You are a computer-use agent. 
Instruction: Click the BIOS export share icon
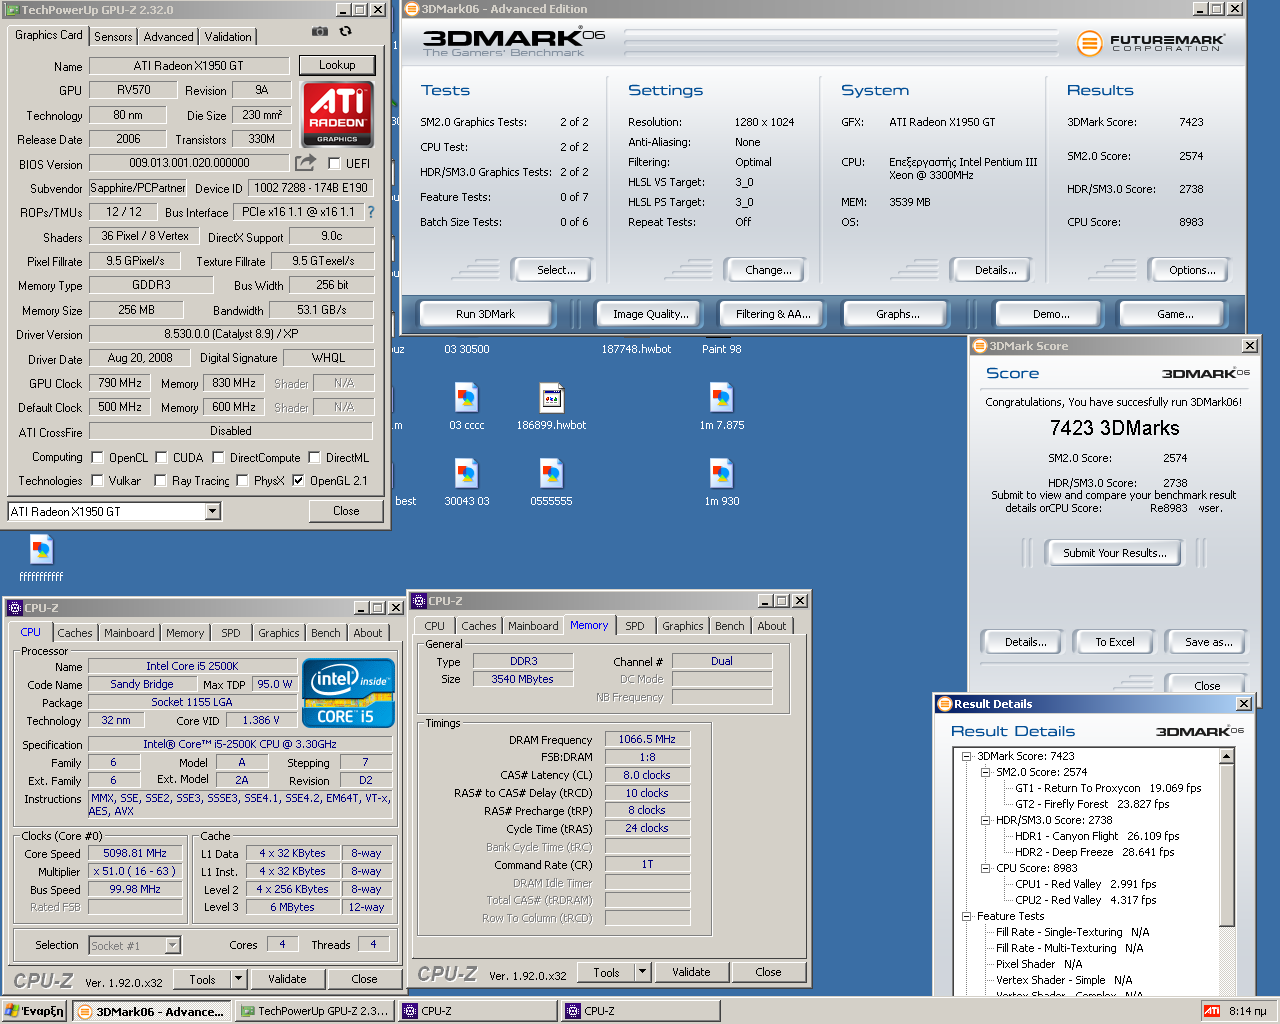pos(305,162)
